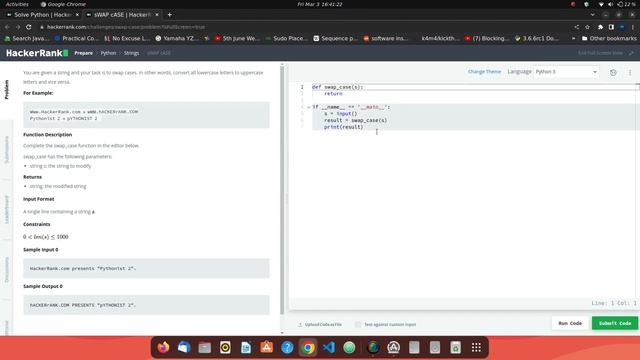This screenshot has height=360, width=640.
Task: Open the Trash in the dock
Action: coord(456,347)
